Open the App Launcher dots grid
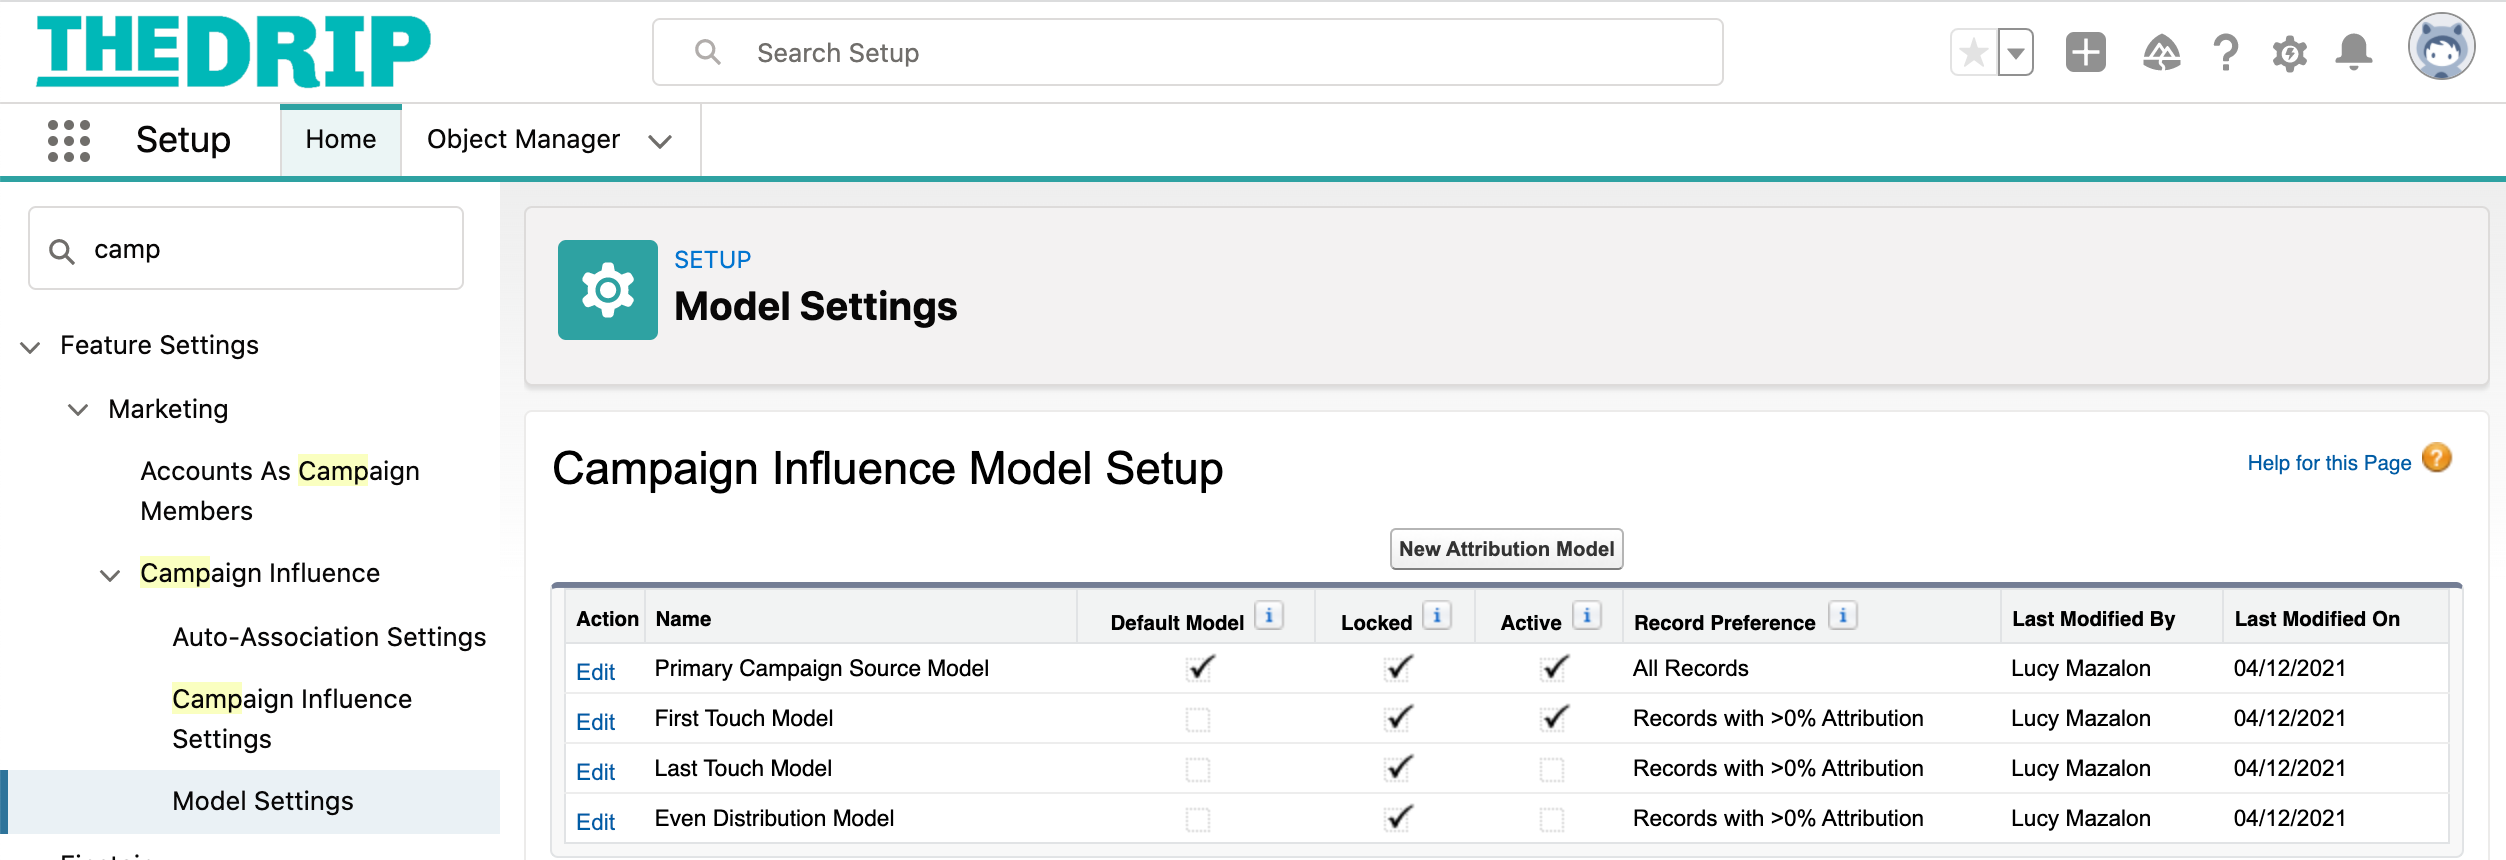 69,140
